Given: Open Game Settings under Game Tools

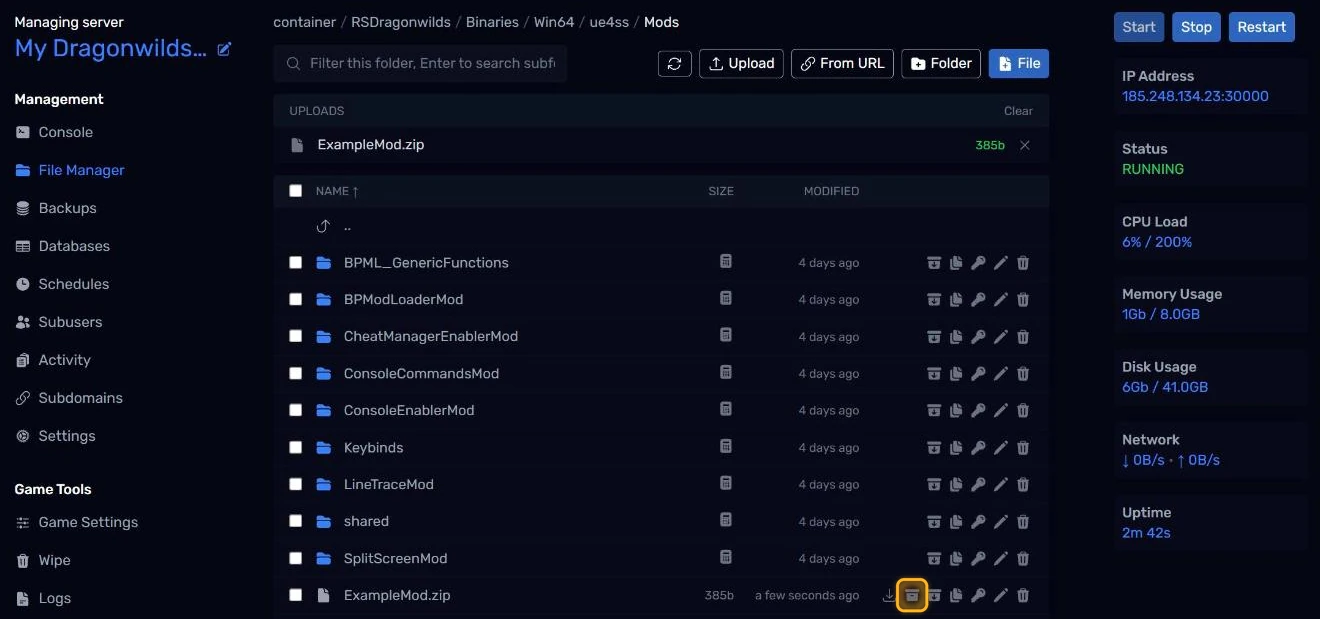Looking at the screenshot, I should click(88, 522).
